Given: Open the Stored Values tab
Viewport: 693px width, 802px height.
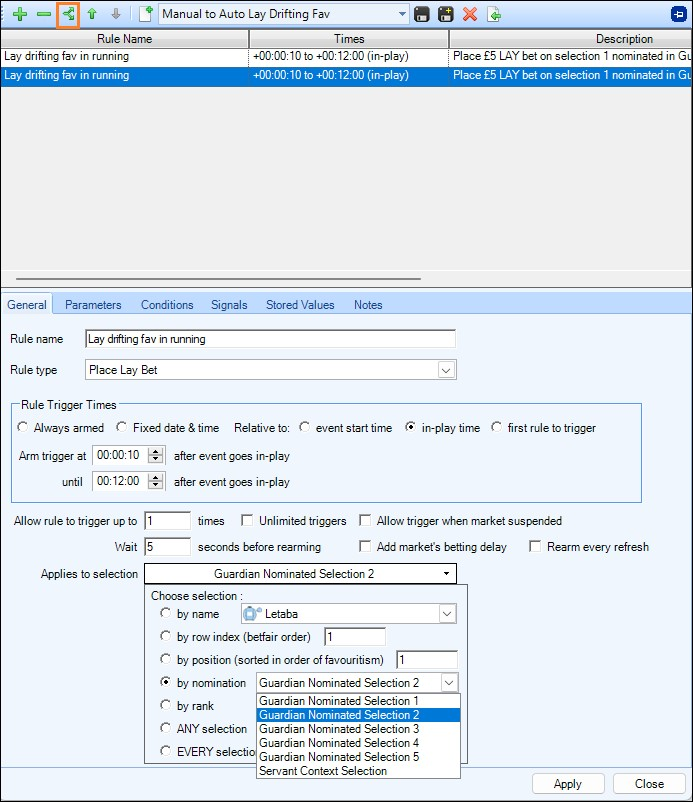Looking at the screenshot, I should coord(300,305).
